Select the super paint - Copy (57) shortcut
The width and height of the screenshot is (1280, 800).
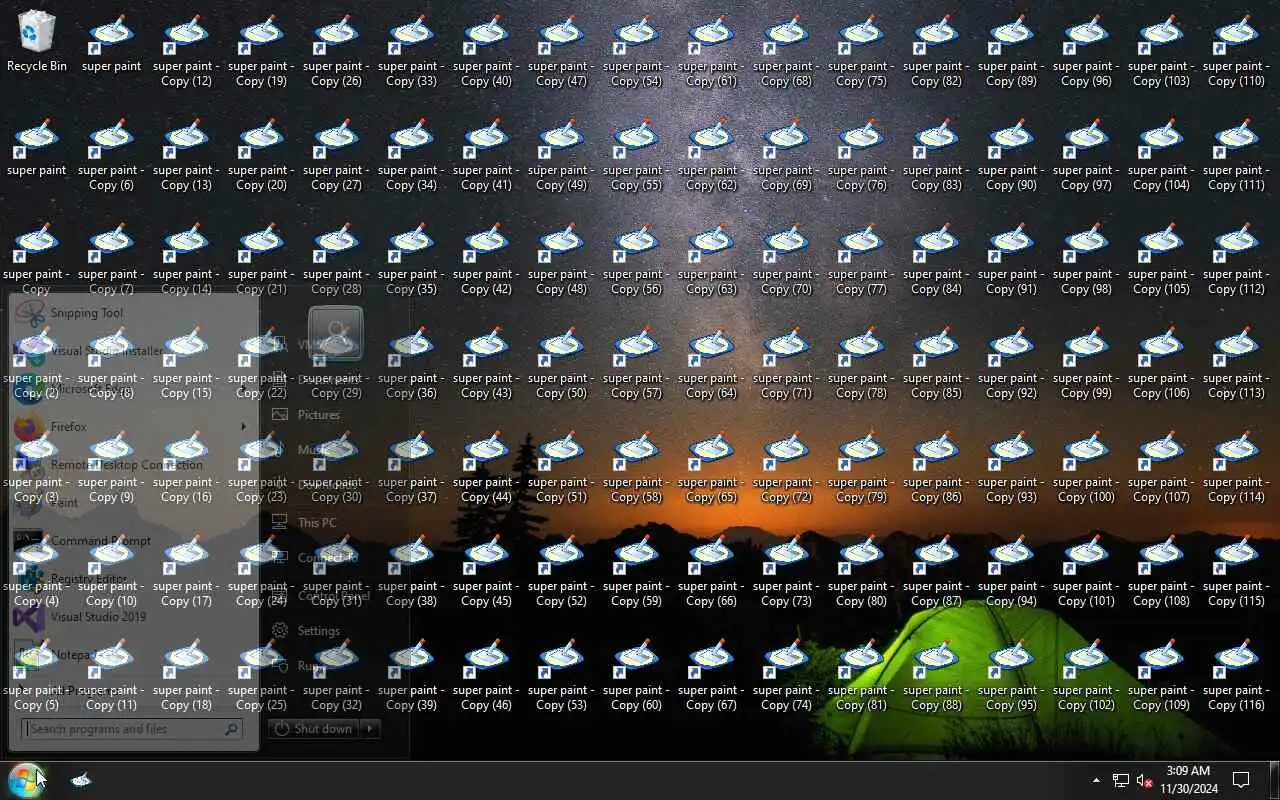coord(636,363)
